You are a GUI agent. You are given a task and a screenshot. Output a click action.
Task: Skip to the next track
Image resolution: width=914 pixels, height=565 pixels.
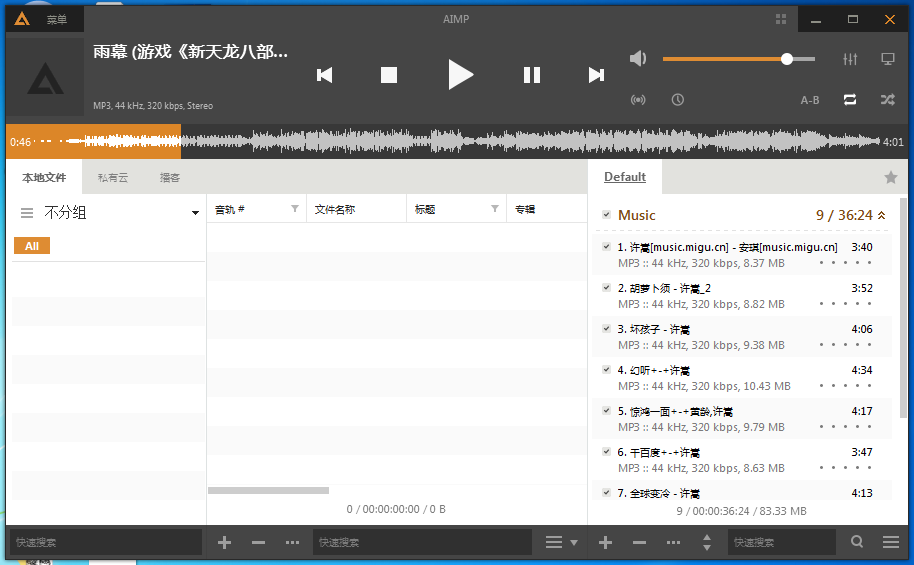tap(596, 75)
